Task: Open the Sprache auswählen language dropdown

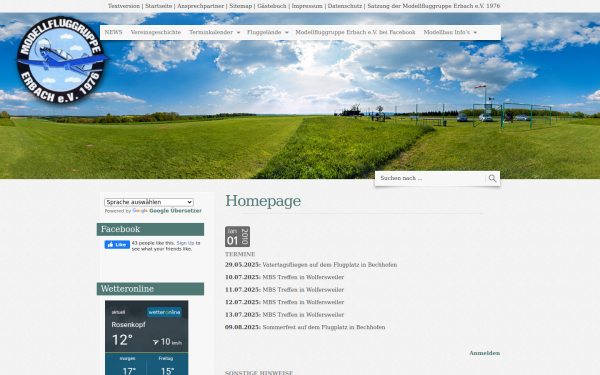Action: coord(148,202)
